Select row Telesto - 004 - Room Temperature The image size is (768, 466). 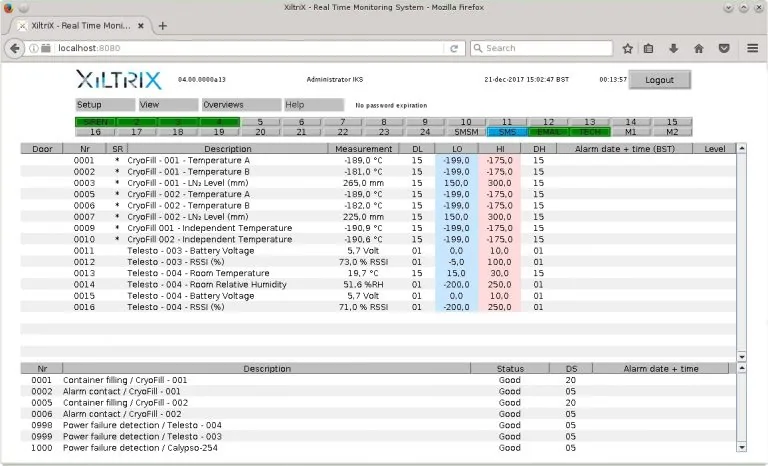378,273
